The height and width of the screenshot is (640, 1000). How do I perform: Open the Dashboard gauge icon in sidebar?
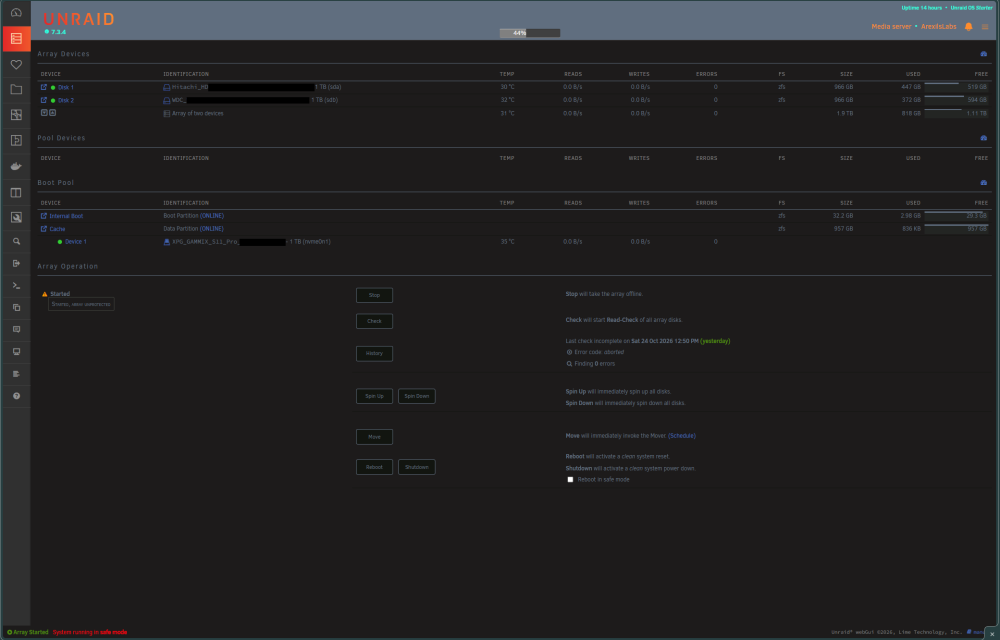tap(17, 13)
